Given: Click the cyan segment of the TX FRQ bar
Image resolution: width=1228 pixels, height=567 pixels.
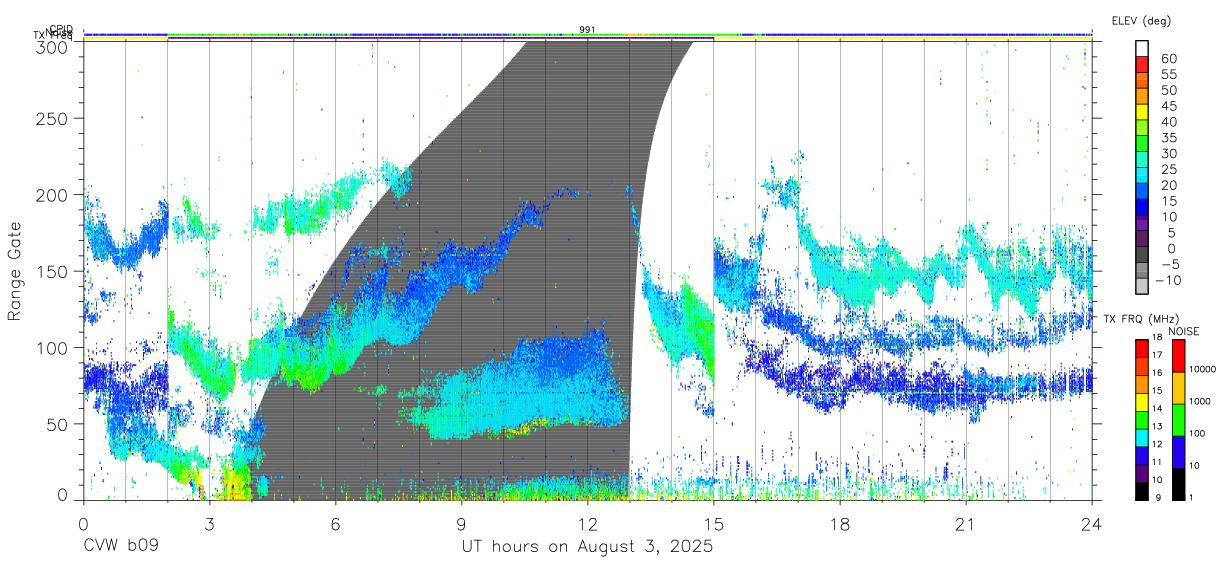Looking at the screenshot, I should (x=1142, y=438).
